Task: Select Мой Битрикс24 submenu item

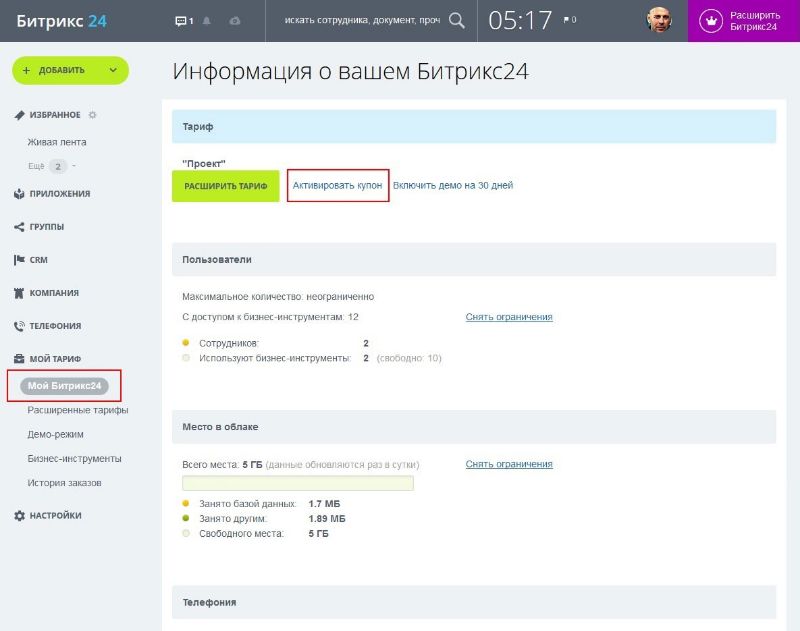Action: point(64,386)
